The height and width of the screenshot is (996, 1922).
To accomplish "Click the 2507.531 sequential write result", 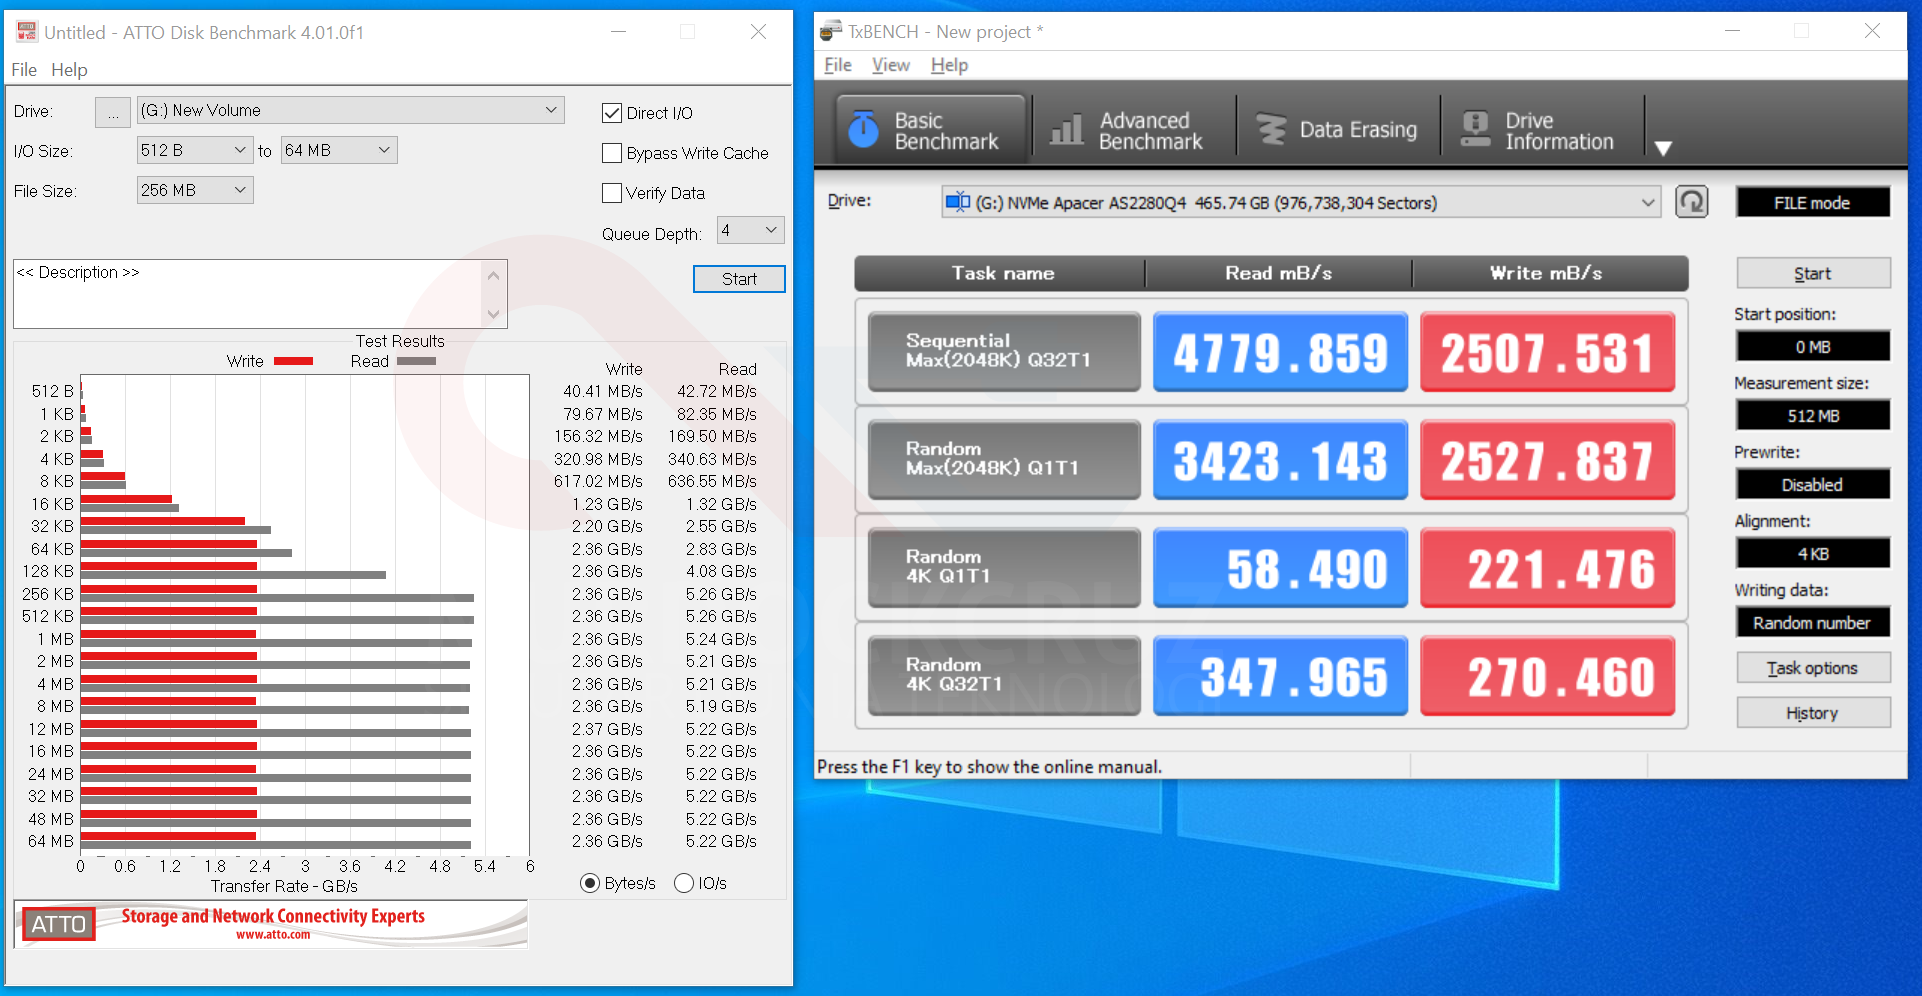I will pos(1547,352).
